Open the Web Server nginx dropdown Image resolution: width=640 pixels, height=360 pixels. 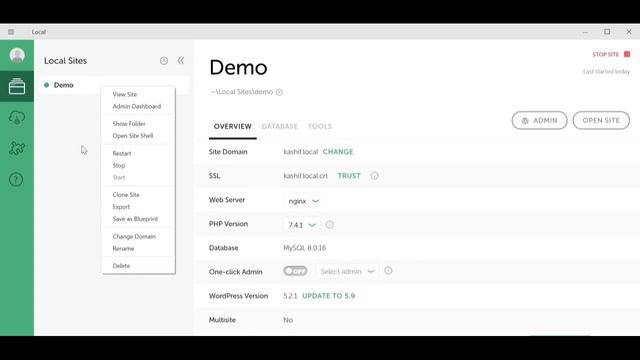303,201
